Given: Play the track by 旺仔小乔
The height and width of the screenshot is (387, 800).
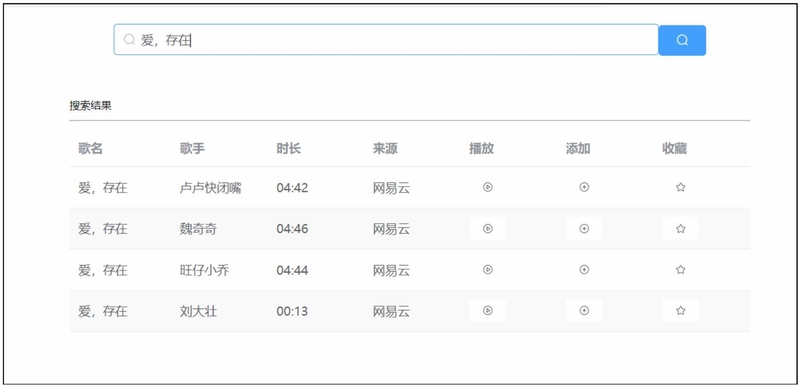Looking at the screenshot, I should tap(487, 270).
